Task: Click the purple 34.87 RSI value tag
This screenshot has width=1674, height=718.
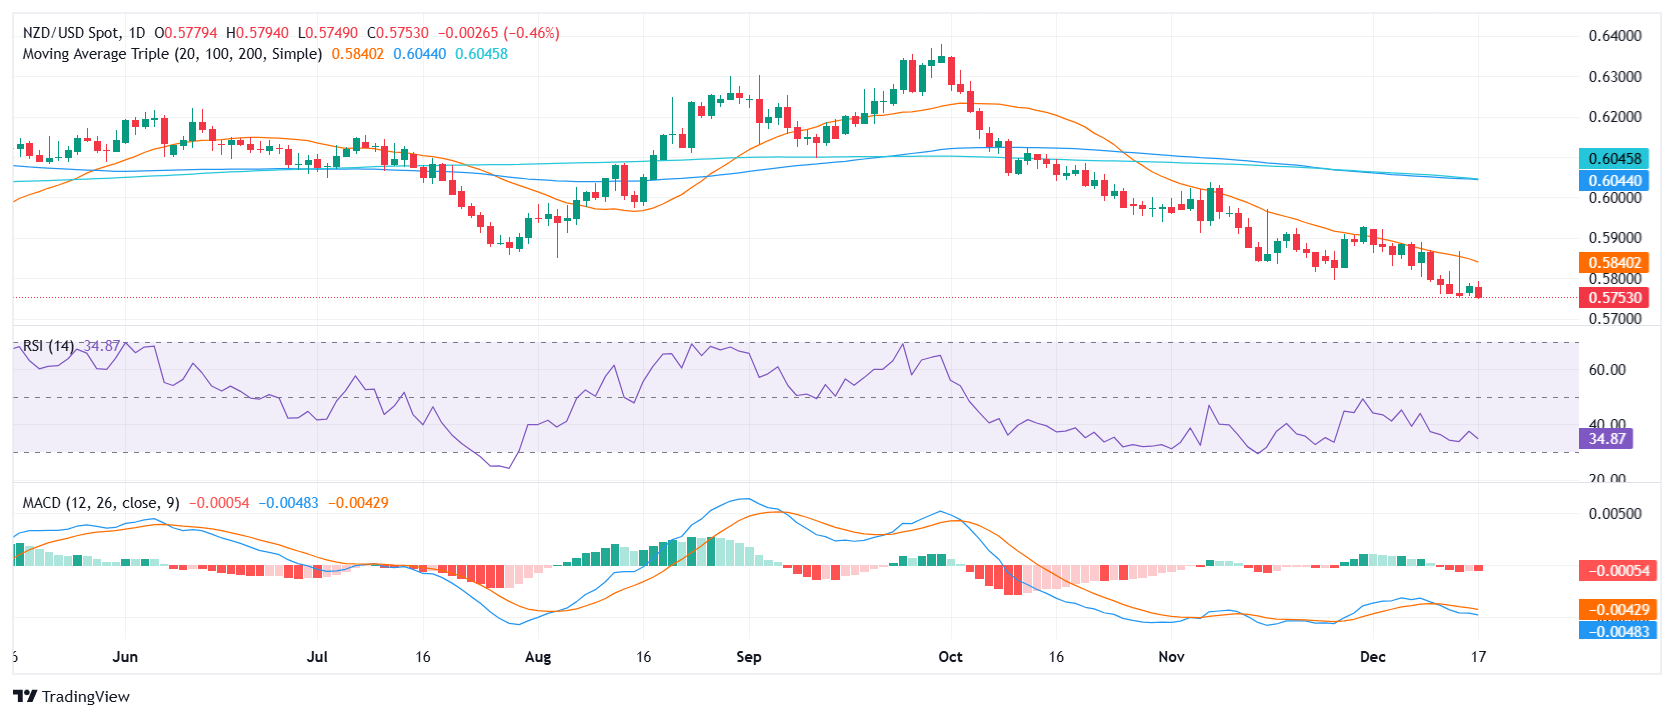Action: coord(1606,439)
